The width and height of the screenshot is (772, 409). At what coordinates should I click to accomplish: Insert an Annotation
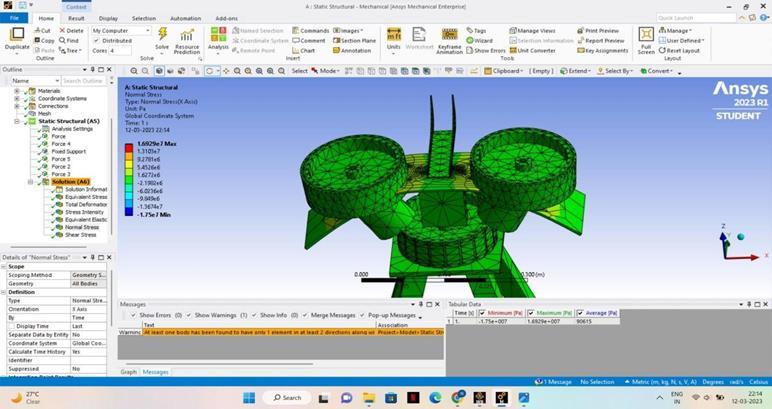[352, 50]
